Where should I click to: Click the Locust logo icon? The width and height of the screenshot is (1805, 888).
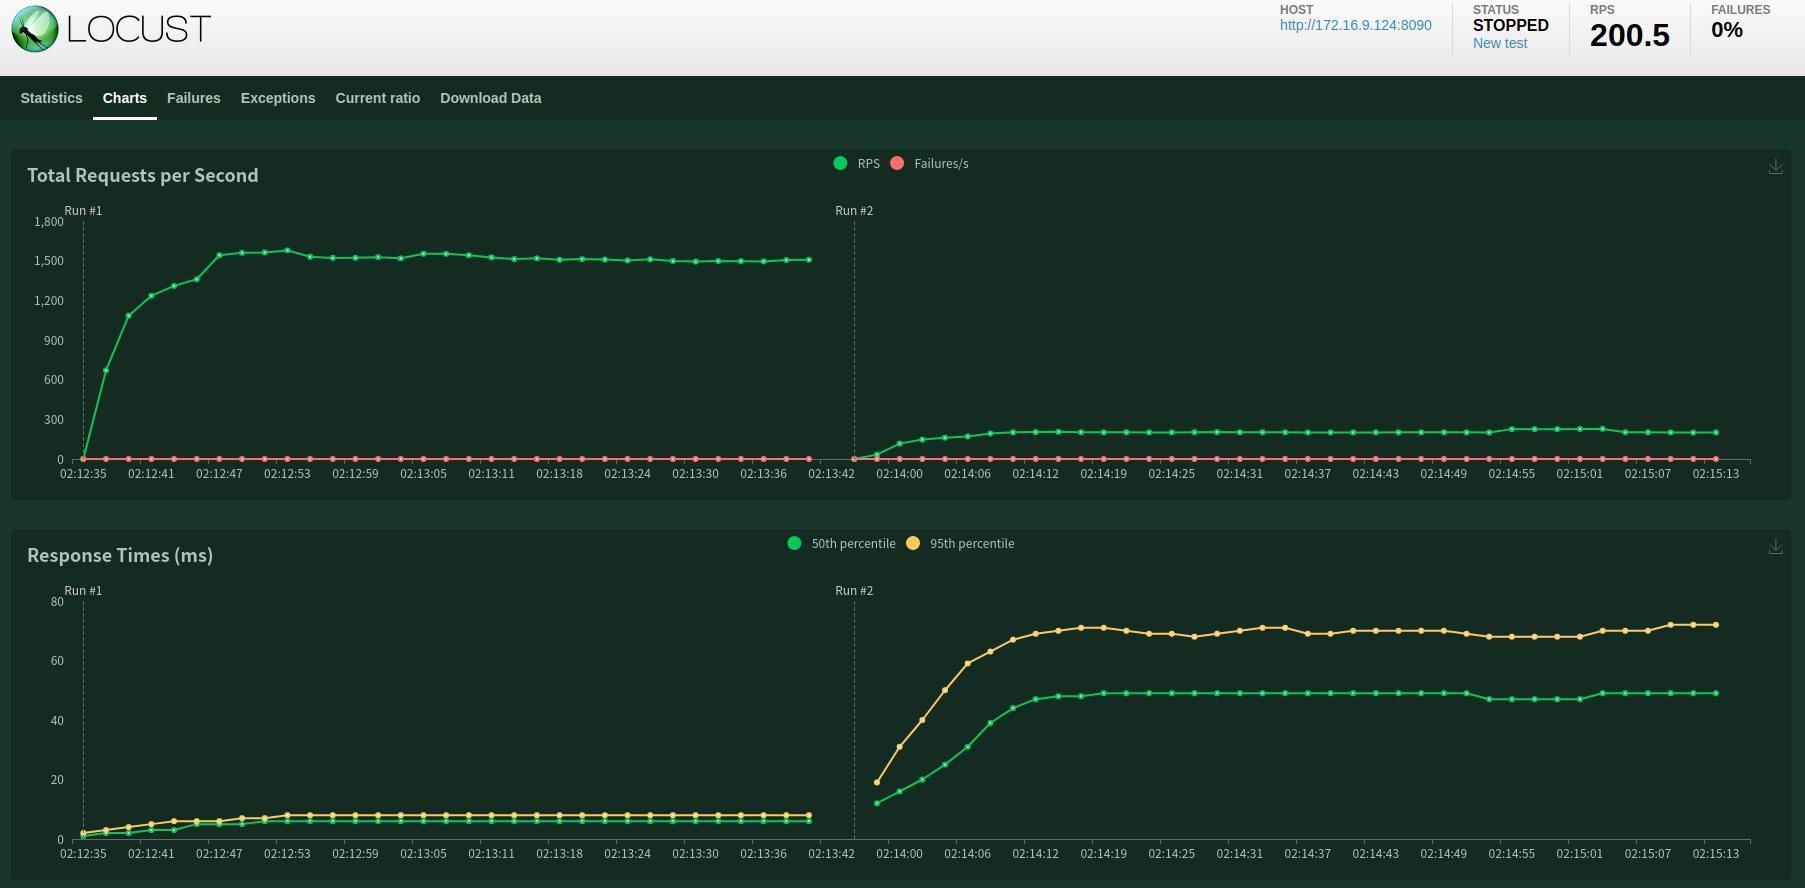[x=35, y=29]
